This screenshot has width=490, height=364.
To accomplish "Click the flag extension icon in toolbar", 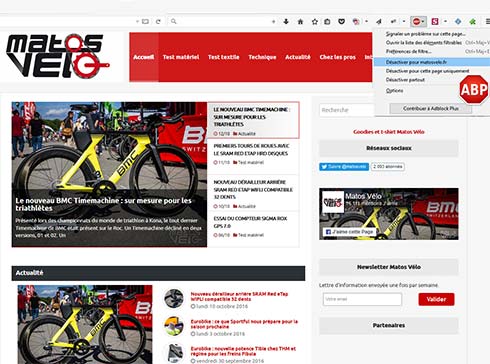I will 356,22.
